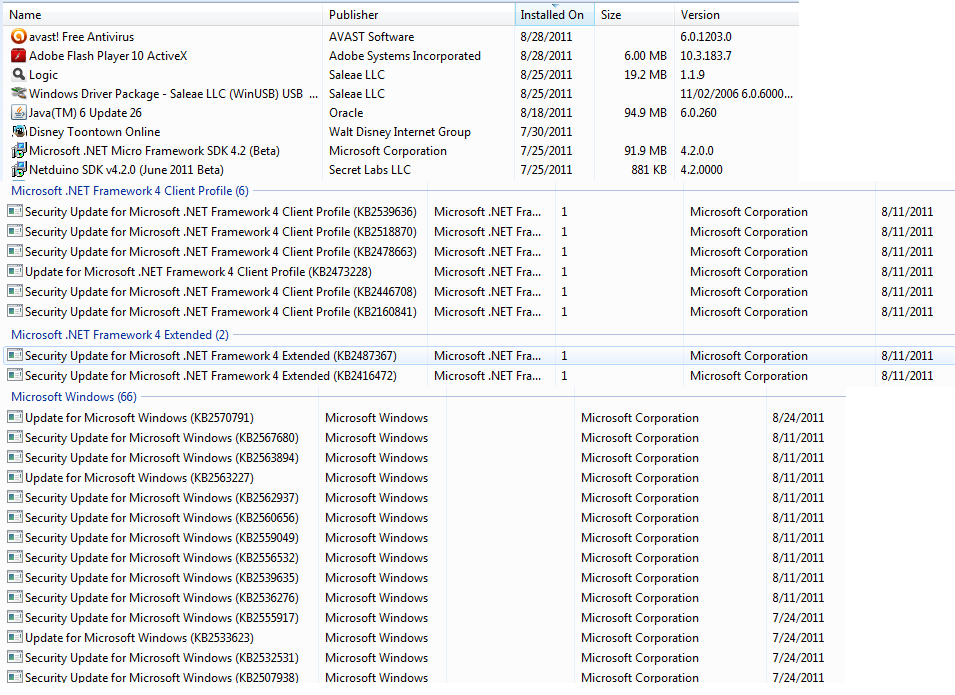Sort programs by the Version column header
The image size is (955, 695).
pos(736,15)
